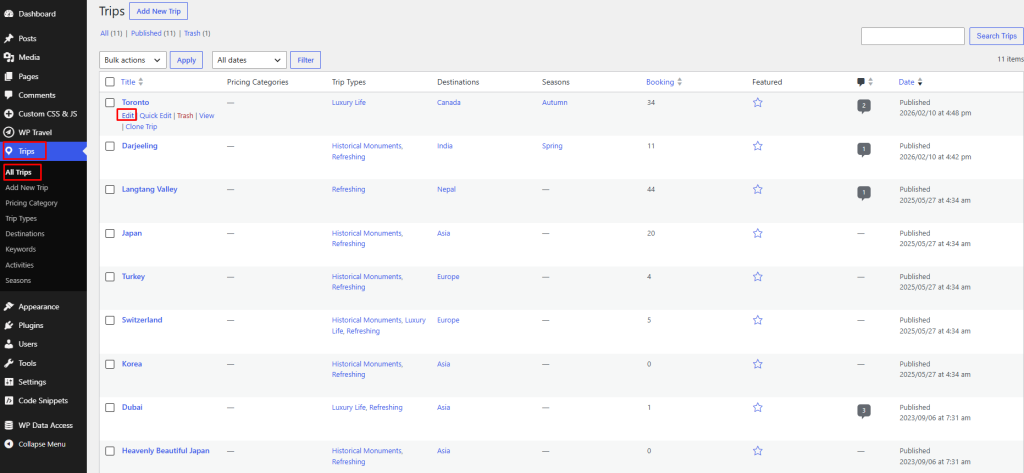Select the Switzerland row checkbox
The image size is (1024, 473).
tap(110, 320)
